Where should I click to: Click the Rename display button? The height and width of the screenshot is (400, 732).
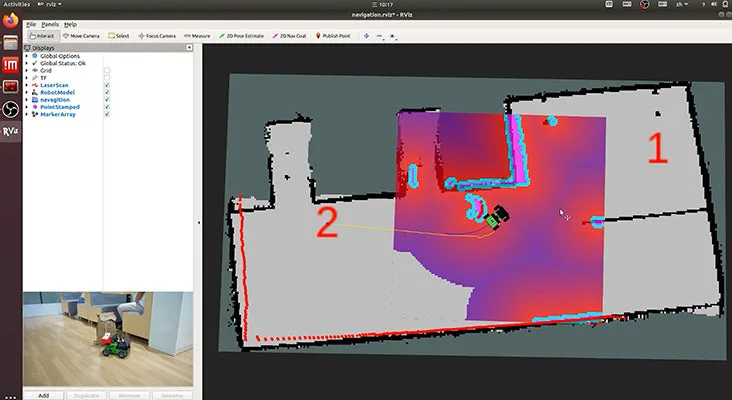tap(172, 395)
